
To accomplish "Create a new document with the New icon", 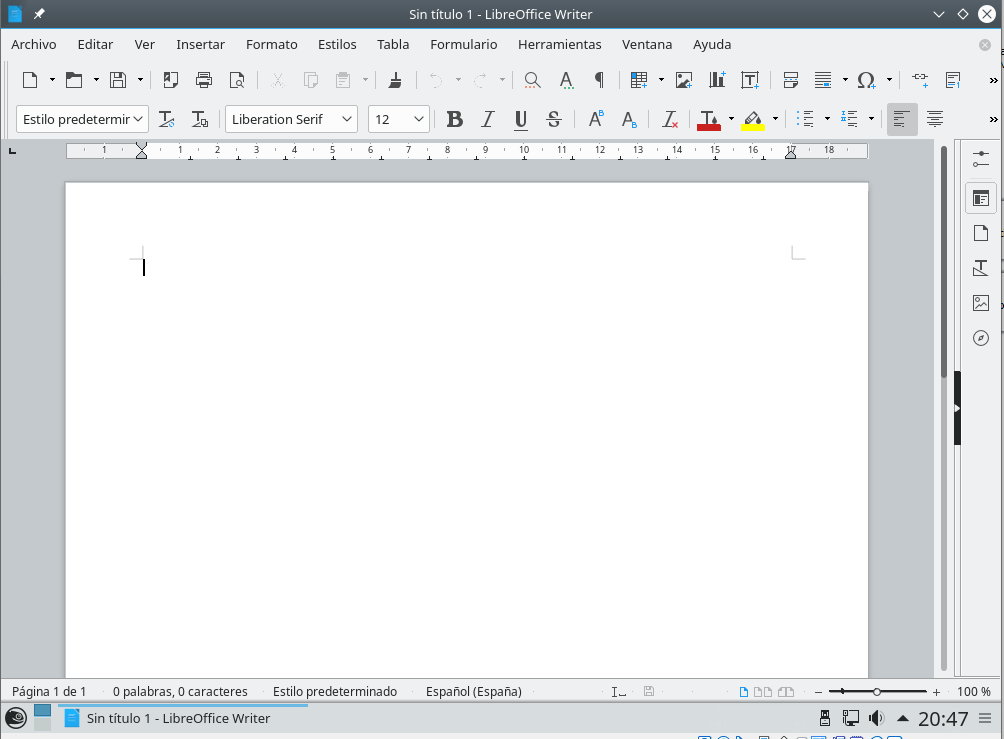I will (x=29, y=80).
